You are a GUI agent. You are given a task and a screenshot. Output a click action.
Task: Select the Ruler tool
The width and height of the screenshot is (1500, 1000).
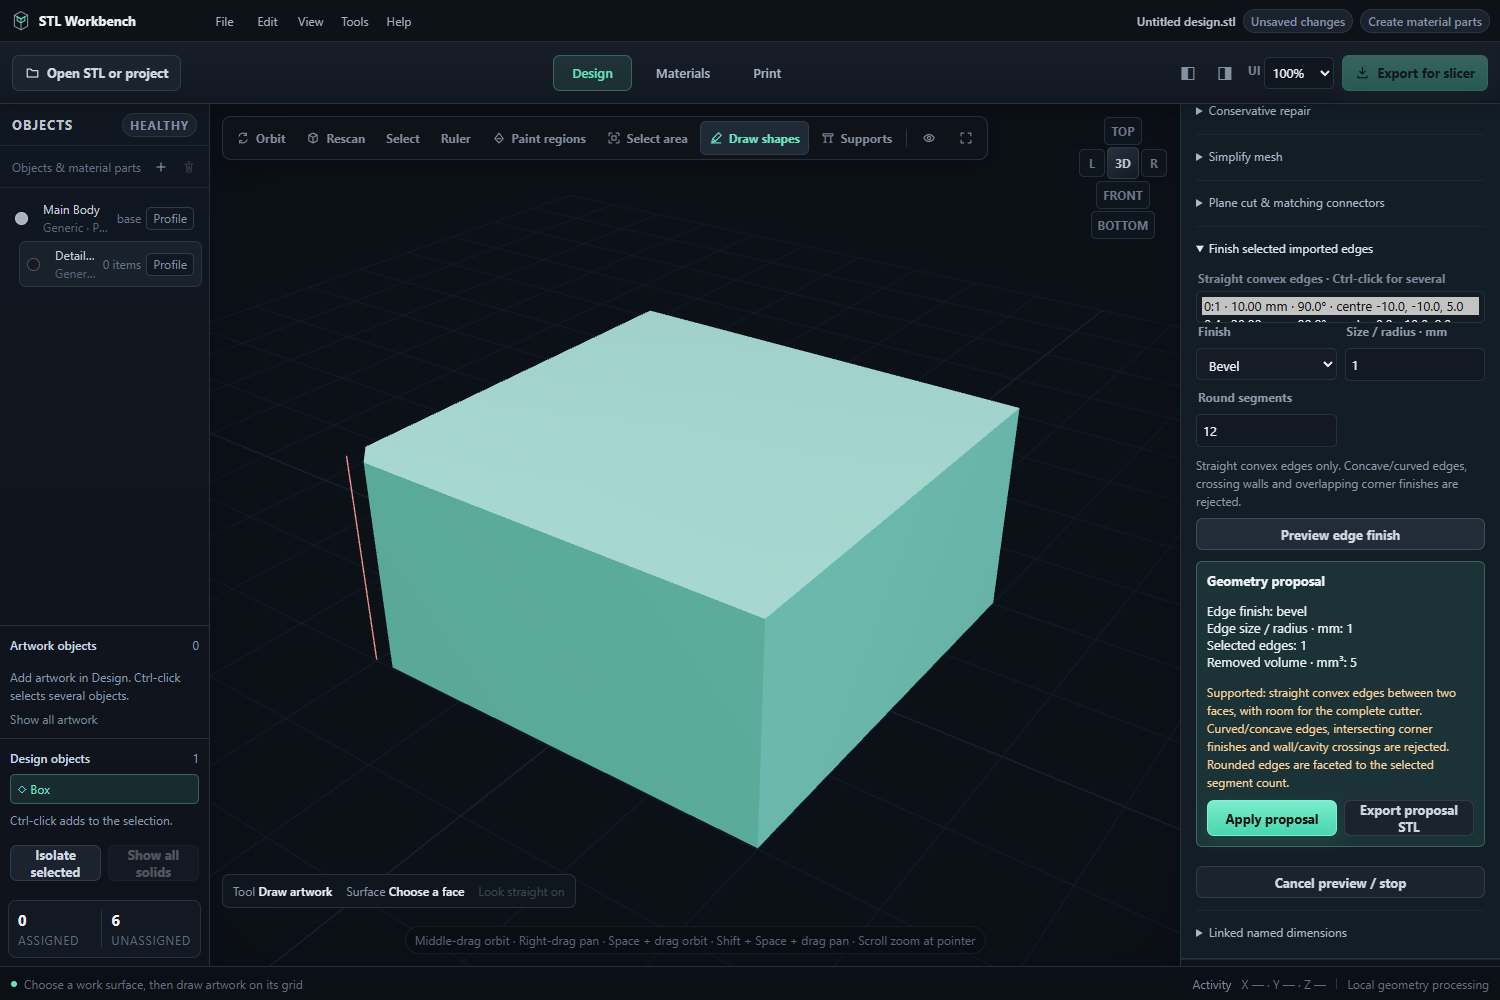(455, 138)
